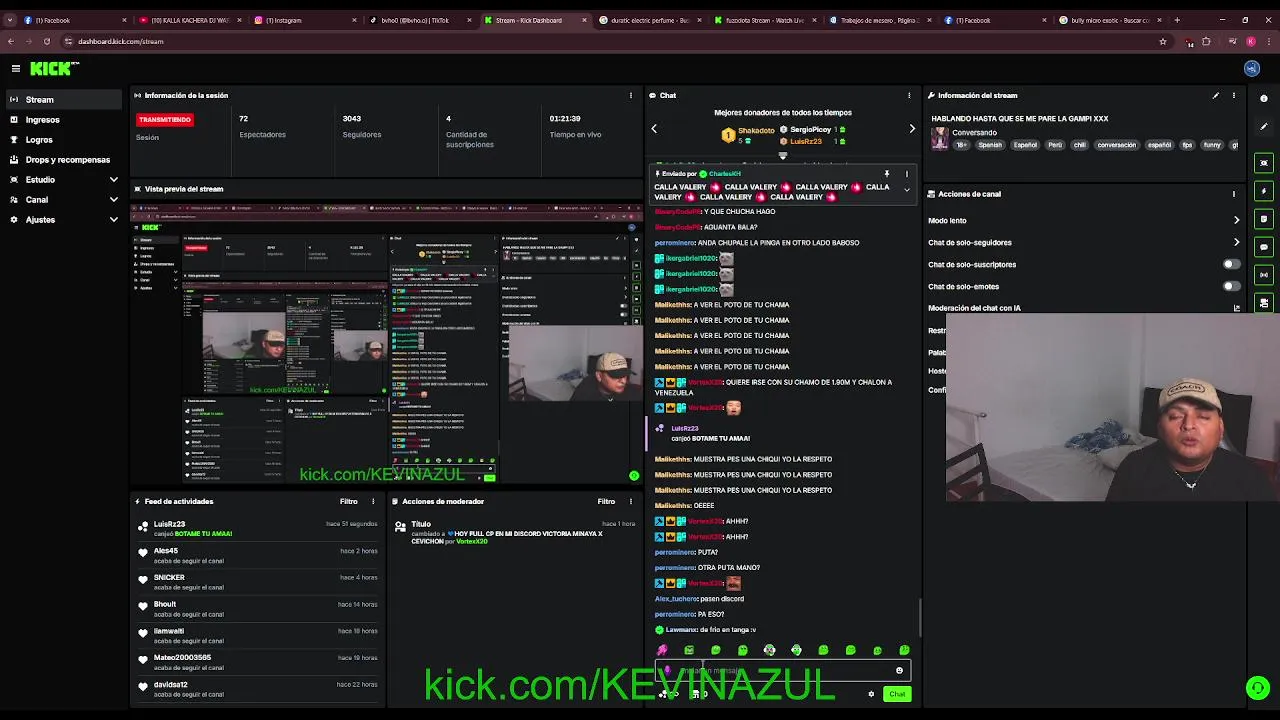
Task: Open options menu of Información de la sesión
Action: pyautogui.click(x=630, y=96)
